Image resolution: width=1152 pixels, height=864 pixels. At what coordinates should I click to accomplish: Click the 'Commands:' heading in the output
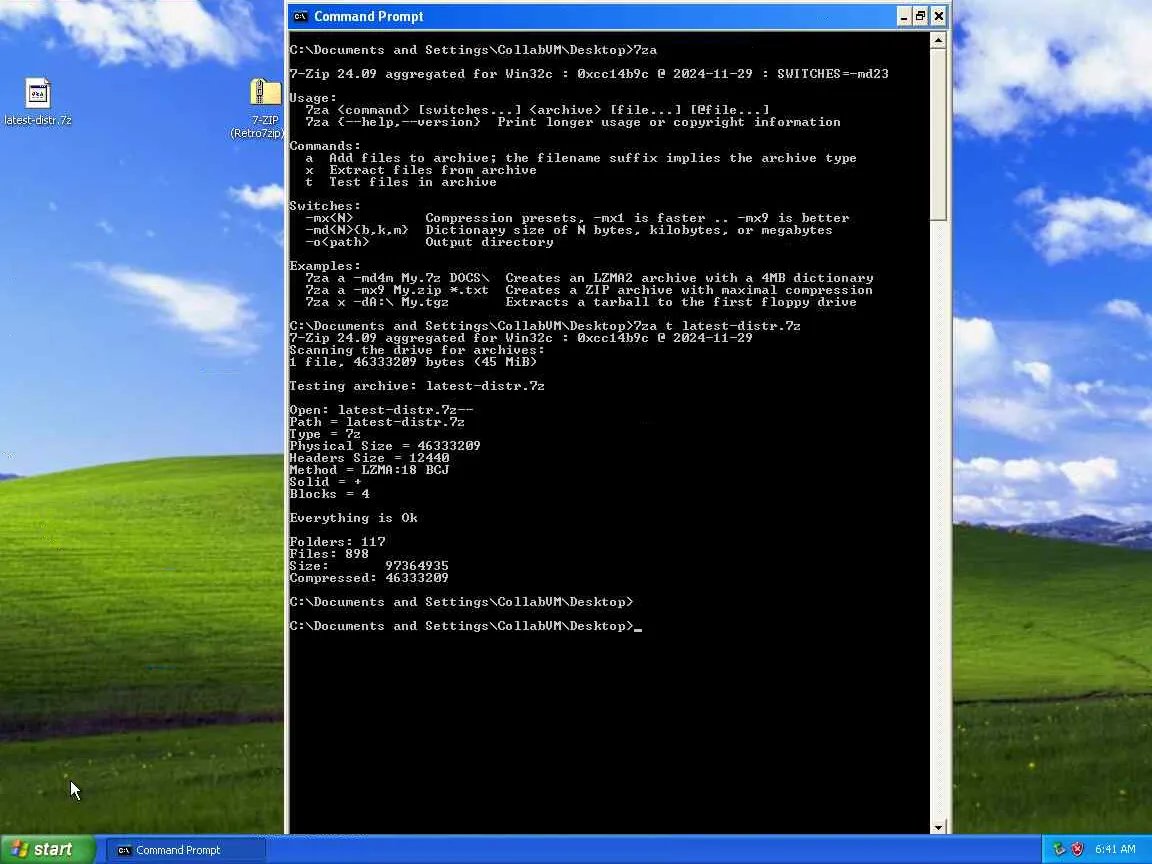coord(325,145)
